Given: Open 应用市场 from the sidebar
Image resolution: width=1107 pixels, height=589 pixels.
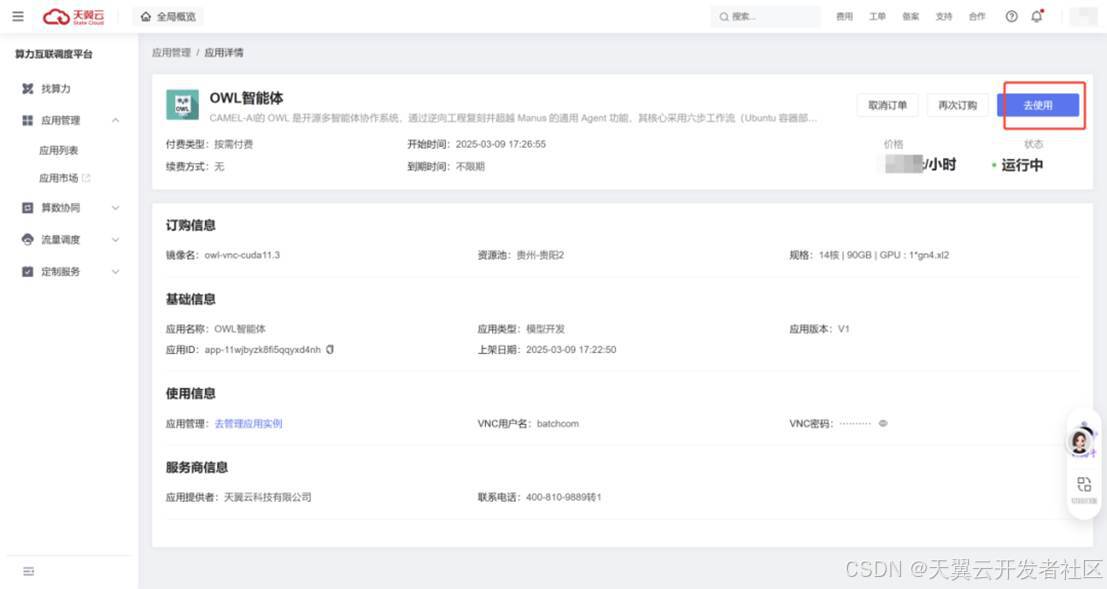Looking at the screenshot, I should [59, 179].
